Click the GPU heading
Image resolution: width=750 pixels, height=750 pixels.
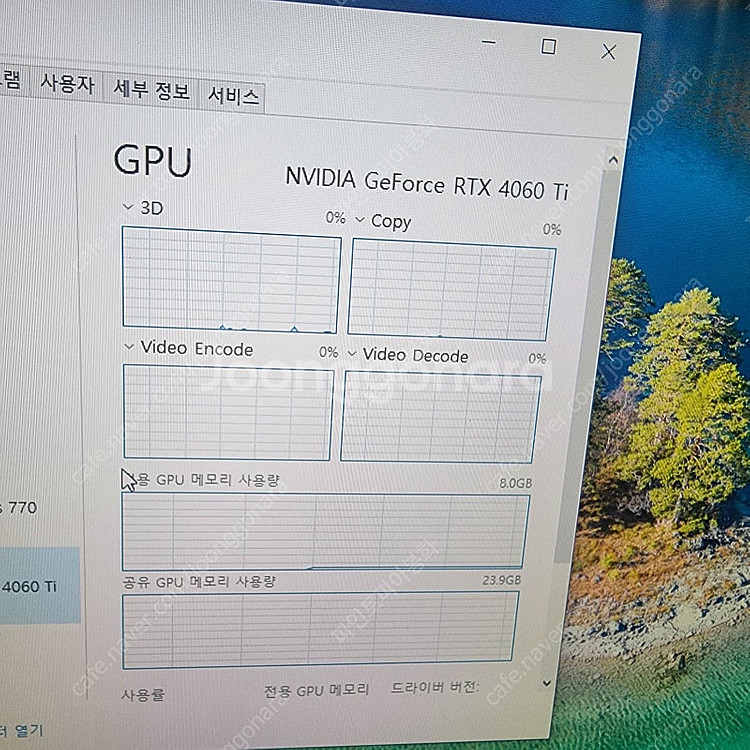153,160
